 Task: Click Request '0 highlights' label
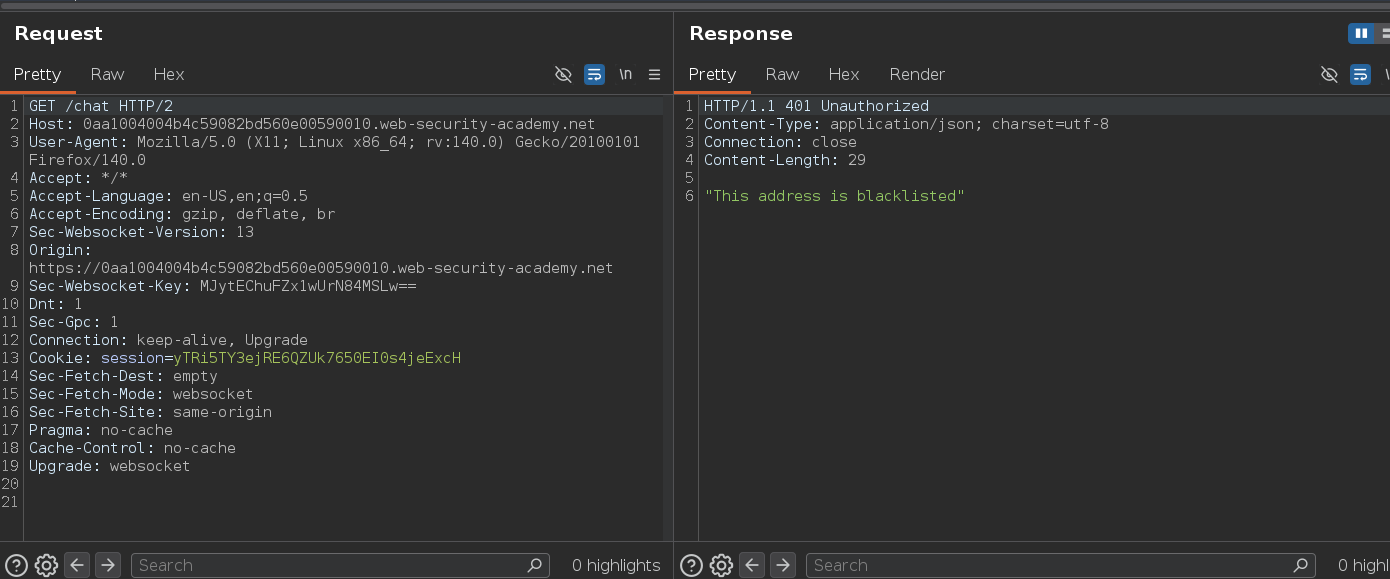point(616,565)
